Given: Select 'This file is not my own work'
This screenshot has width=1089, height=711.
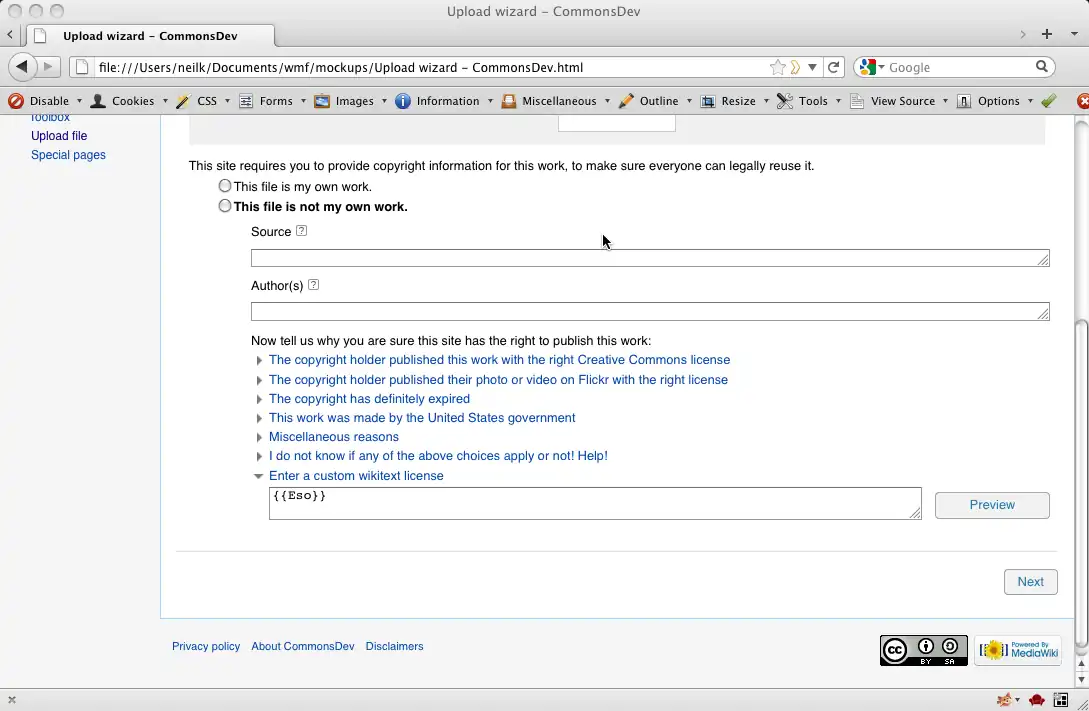Looking at the screenshot, I should (225, 205).
